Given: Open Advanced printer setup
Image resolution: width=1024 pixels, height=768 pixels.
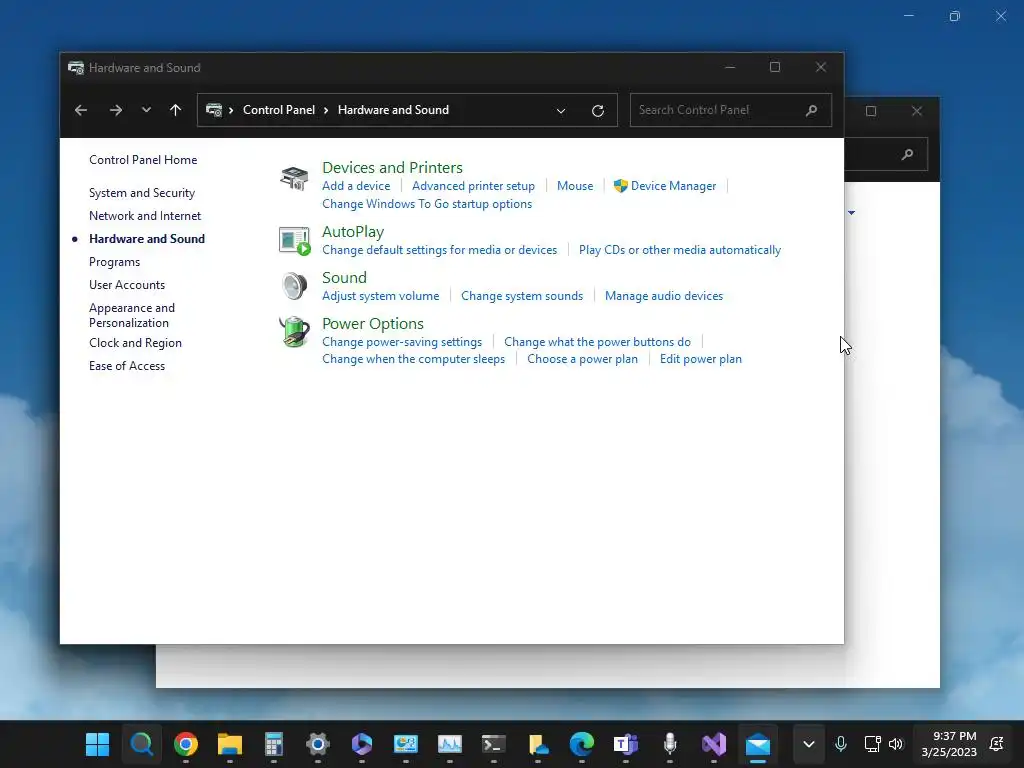Looking at the screenshot, I should 473,186.
